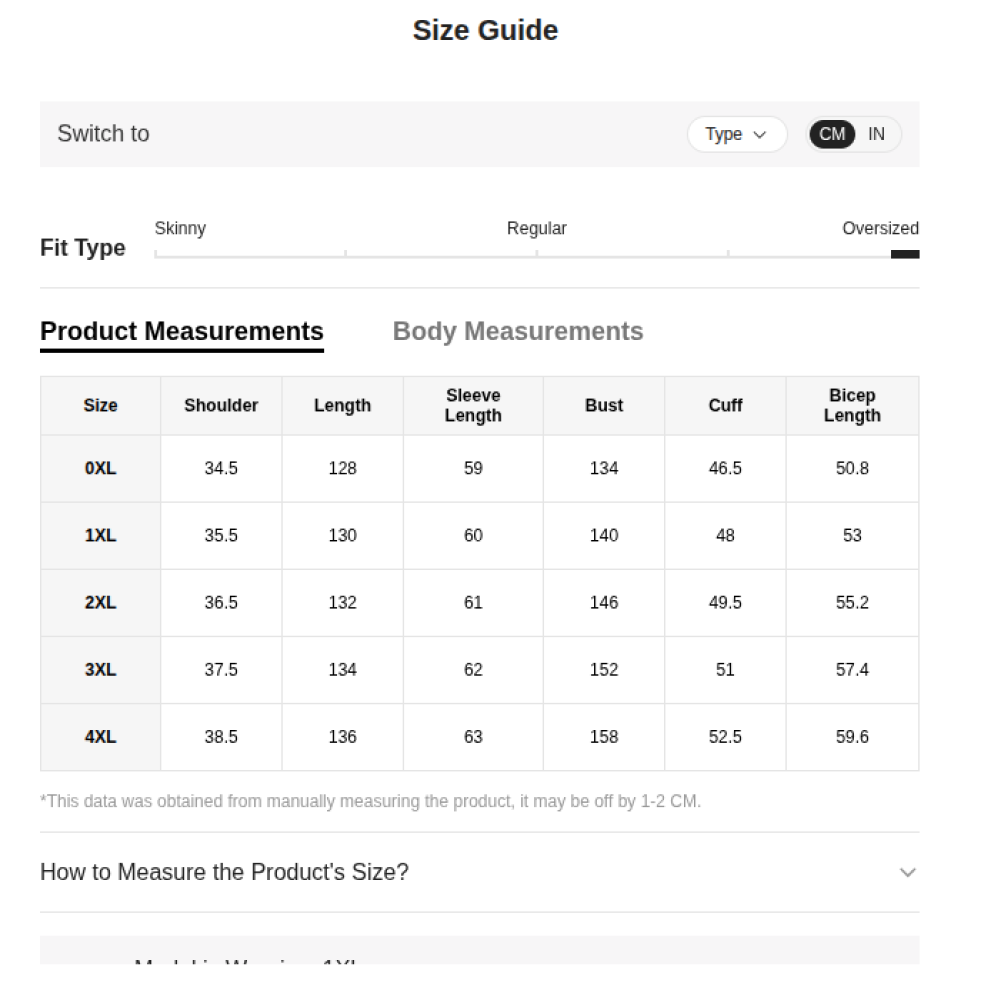This screenshot has width=981, height=1000.
Task: Click the Regular fit label
Action: pos(536,228)
